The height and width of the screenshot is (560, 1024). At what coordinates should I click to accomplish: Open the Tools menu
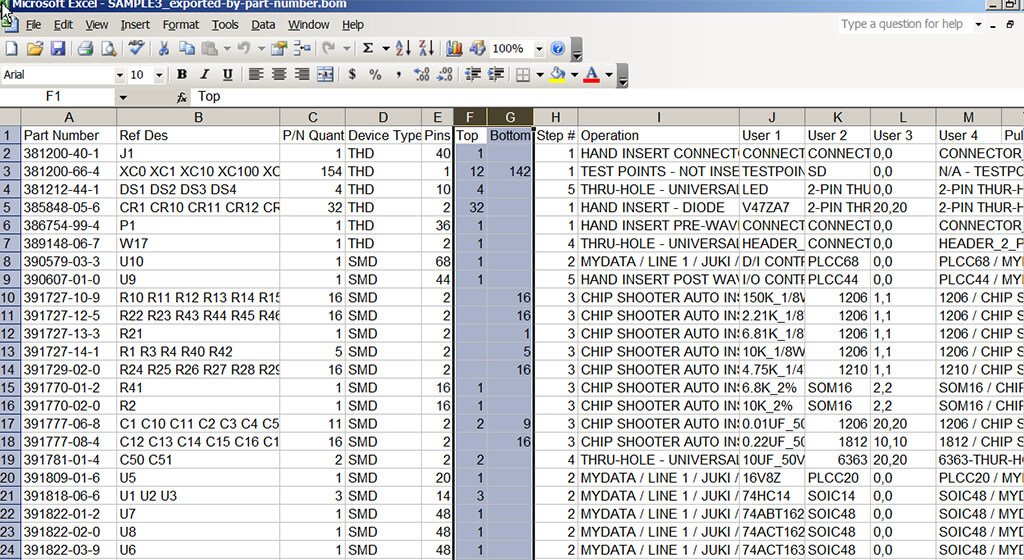[225, 25]
